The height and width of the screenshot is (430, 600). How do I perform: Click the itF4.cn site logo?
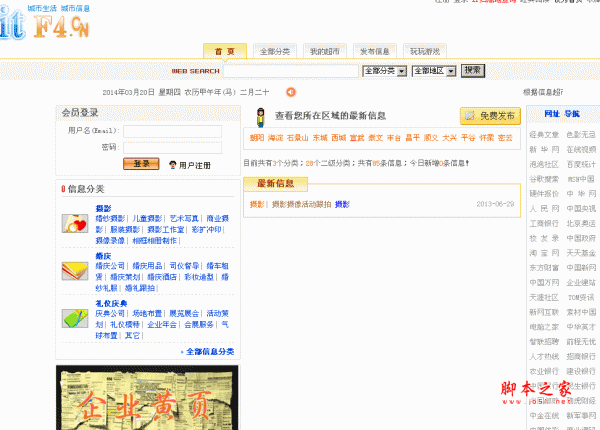pyautogui.click(x=45, y=24)
